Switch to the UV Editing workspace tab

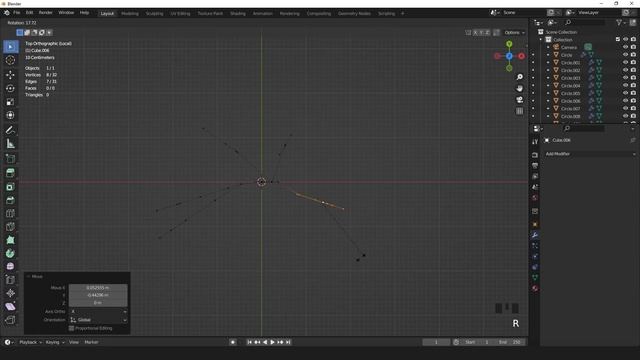180,13
